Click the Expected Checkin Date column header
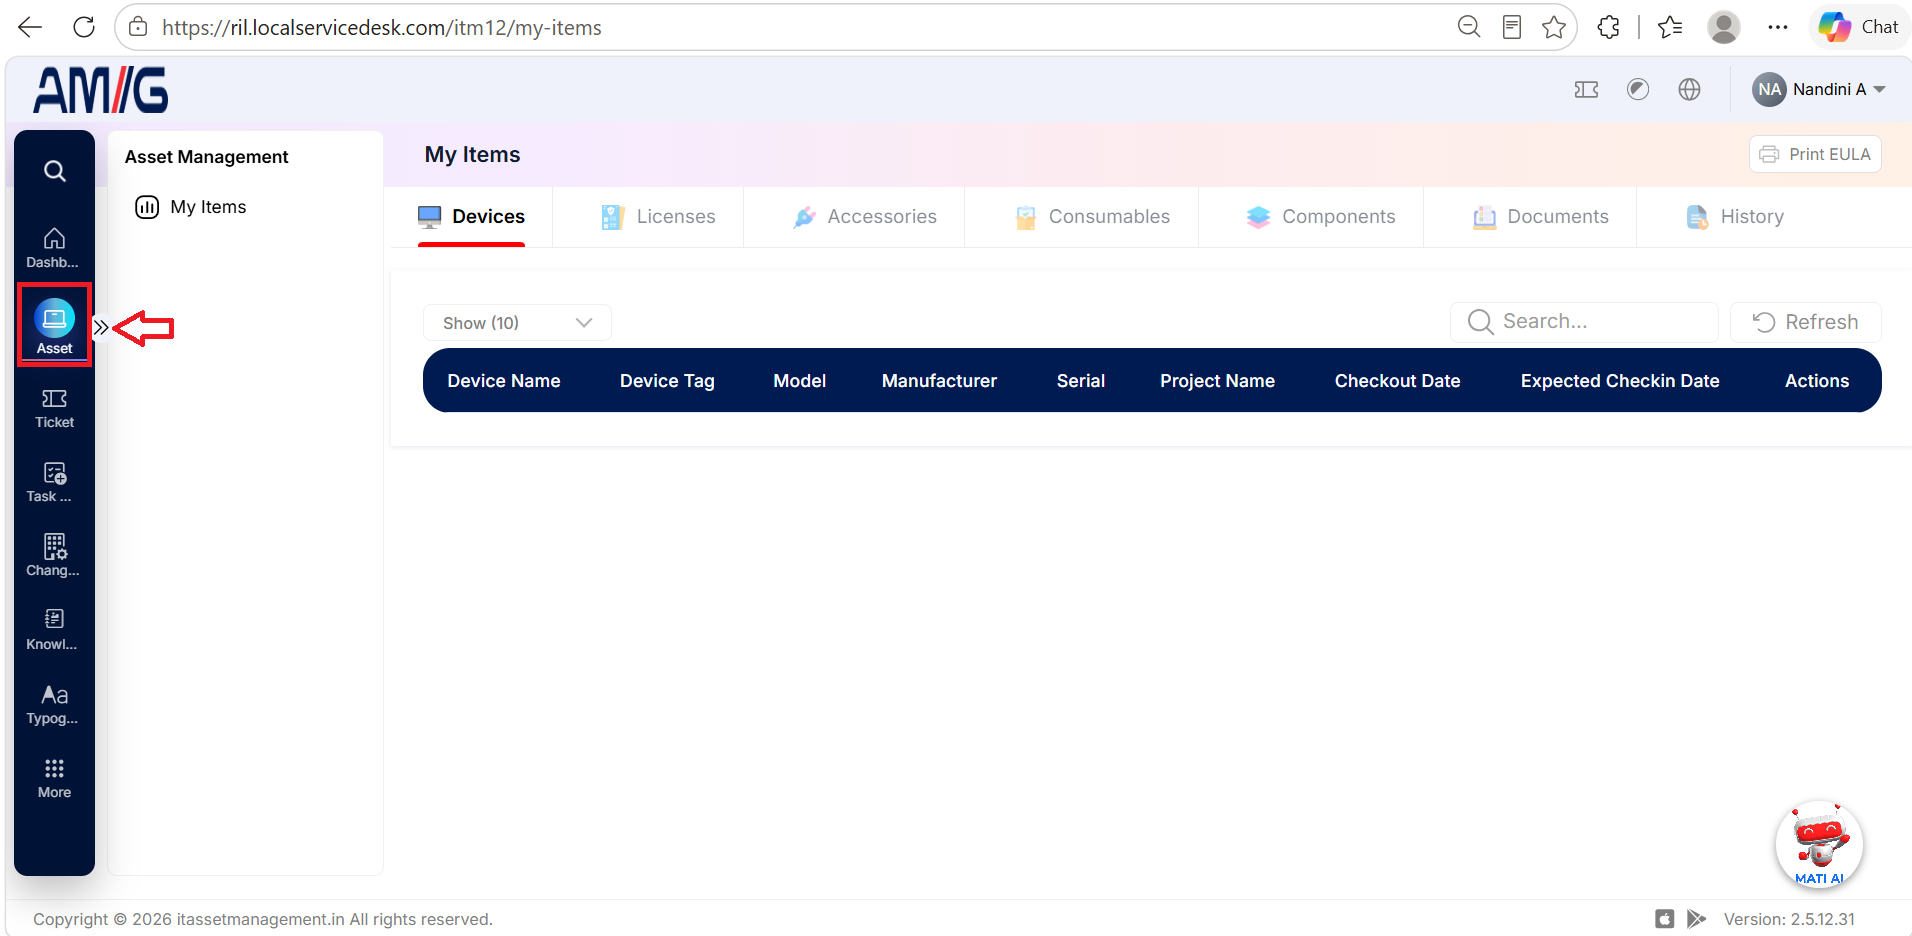The height and width of the screenshot is (936, 1912). (x=1620, y=381)
